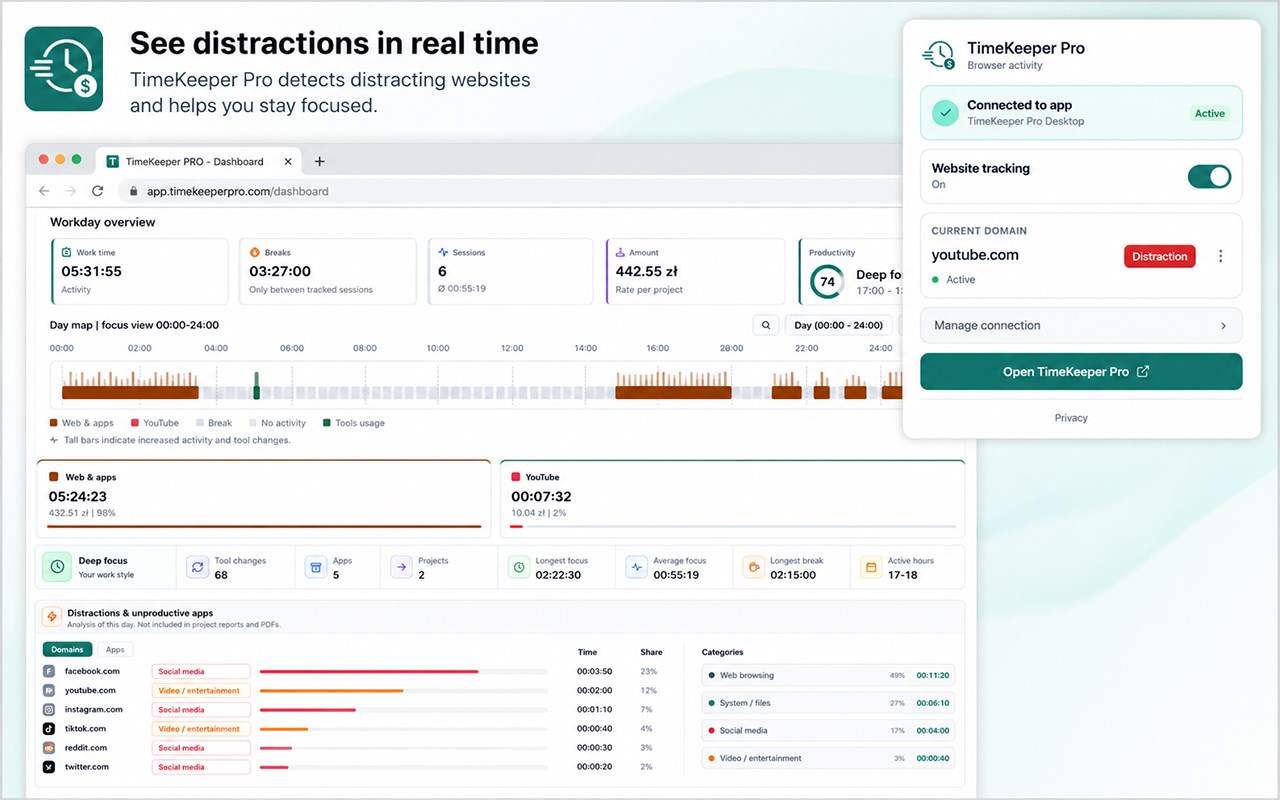Screen dimensions: 1280x800
Task: Click the YouTube legend color swatch
Action: (x=135, y=423)
